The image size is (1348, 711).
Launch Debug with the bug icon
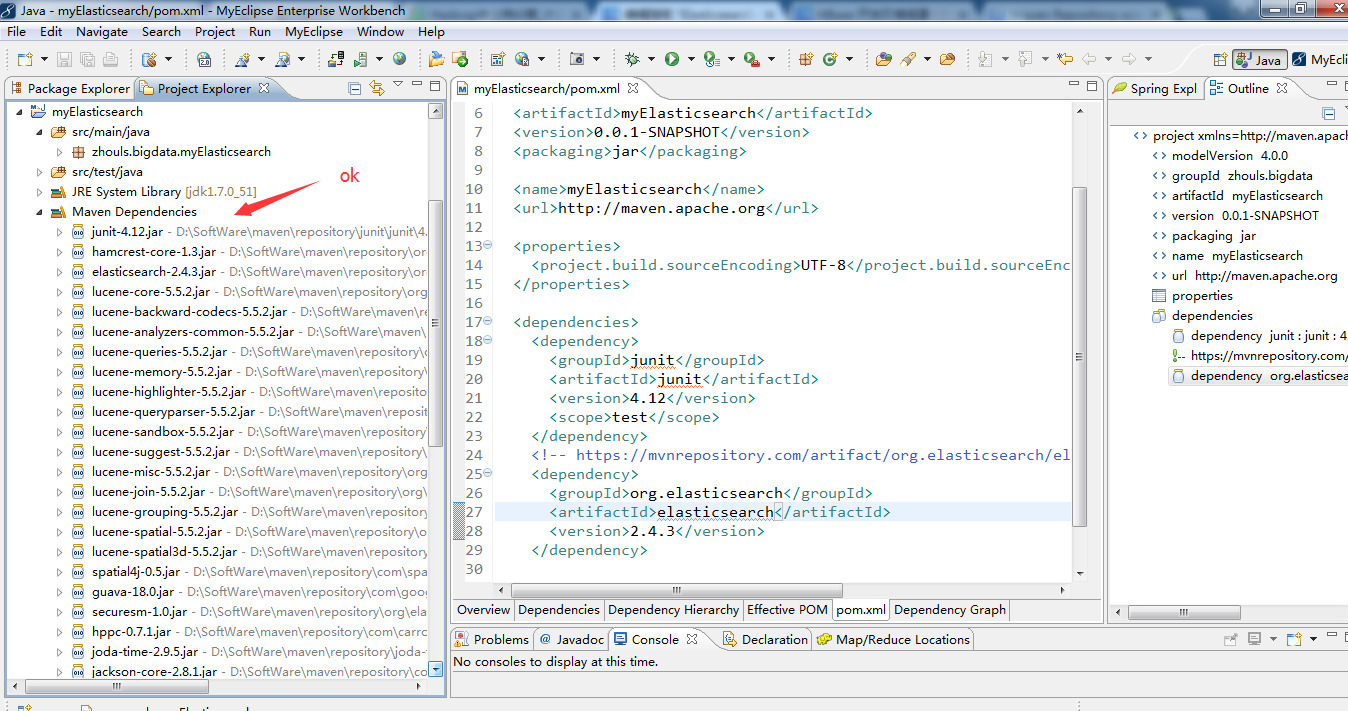pyautogui.click(x=632, y=59)
